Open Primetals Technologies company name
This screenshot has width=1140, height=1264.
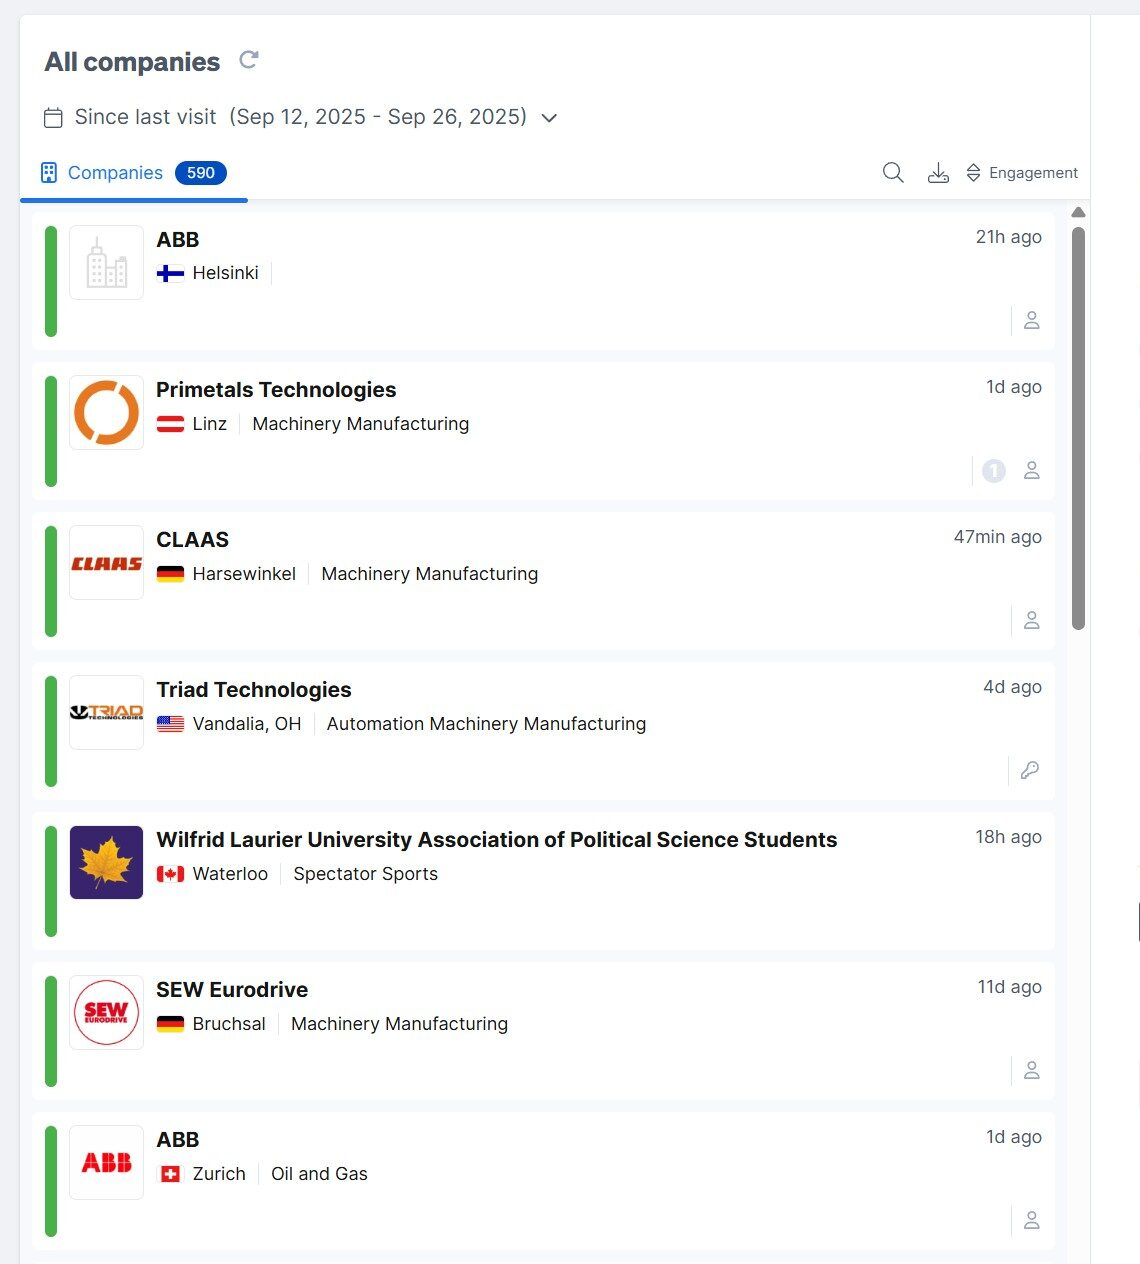pos(276,390)
